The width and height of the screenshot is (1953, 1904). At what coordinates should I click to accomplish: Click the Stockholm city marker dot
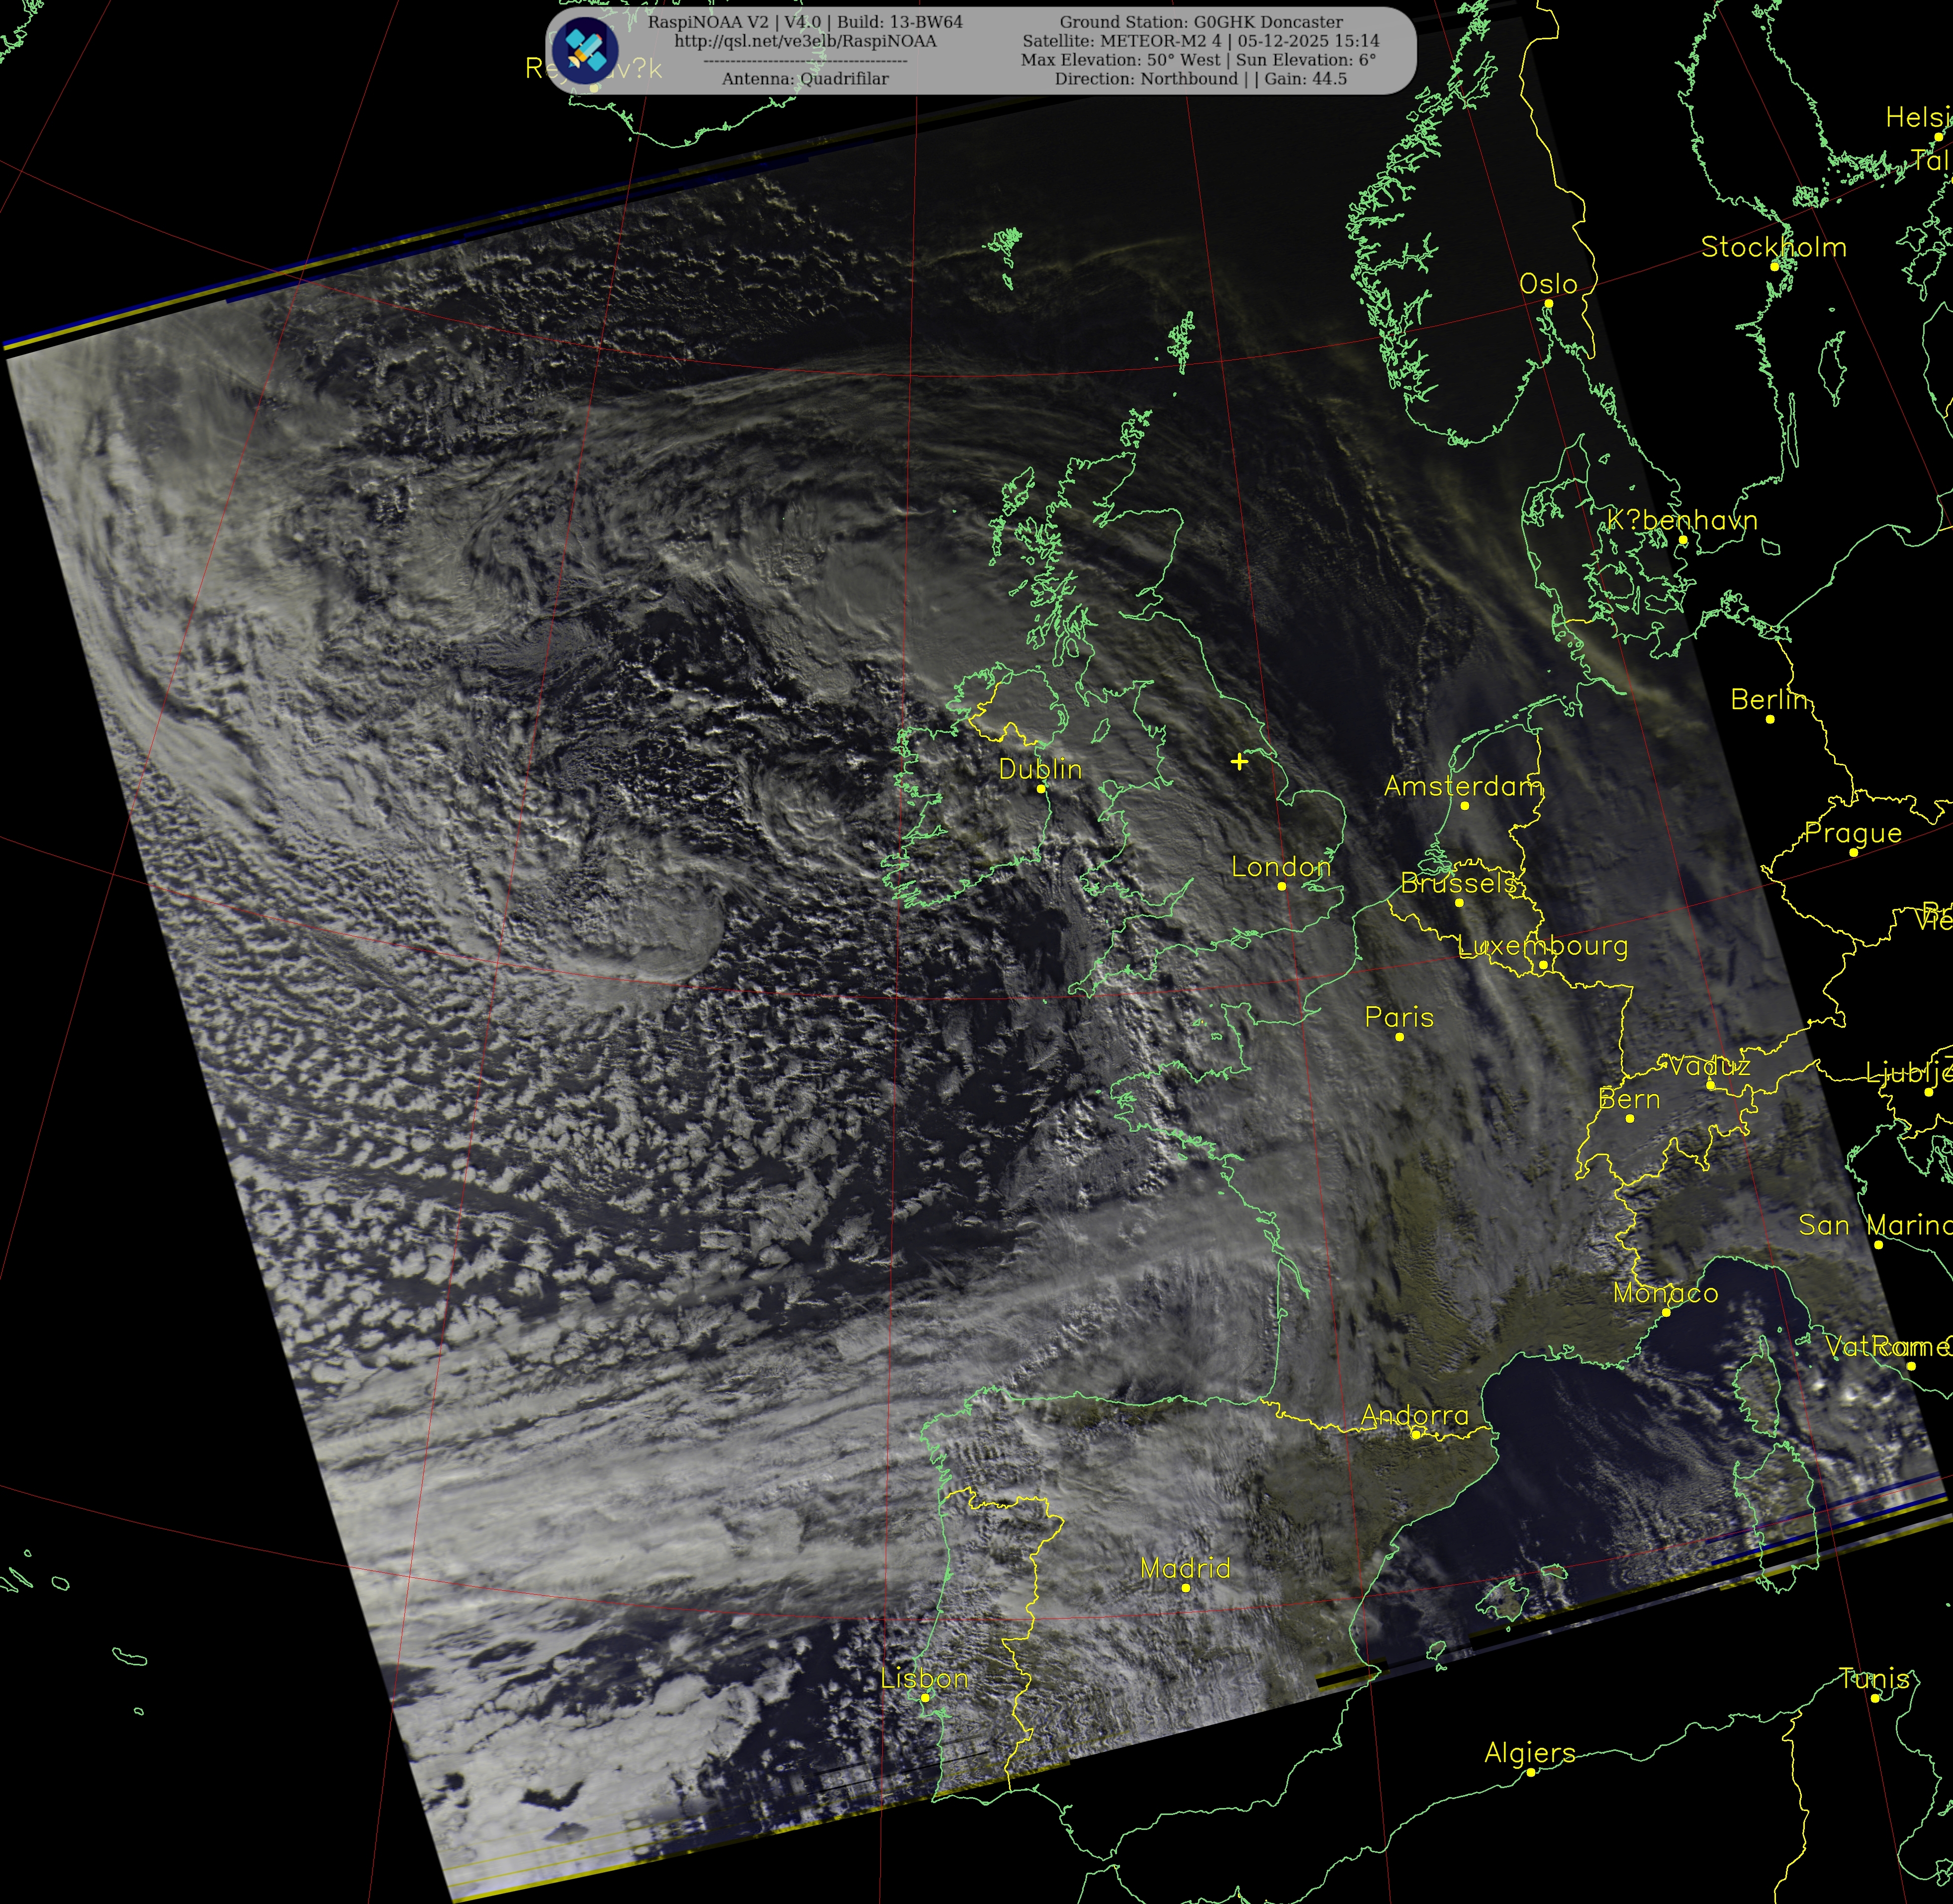click(x=1774, y=266)
